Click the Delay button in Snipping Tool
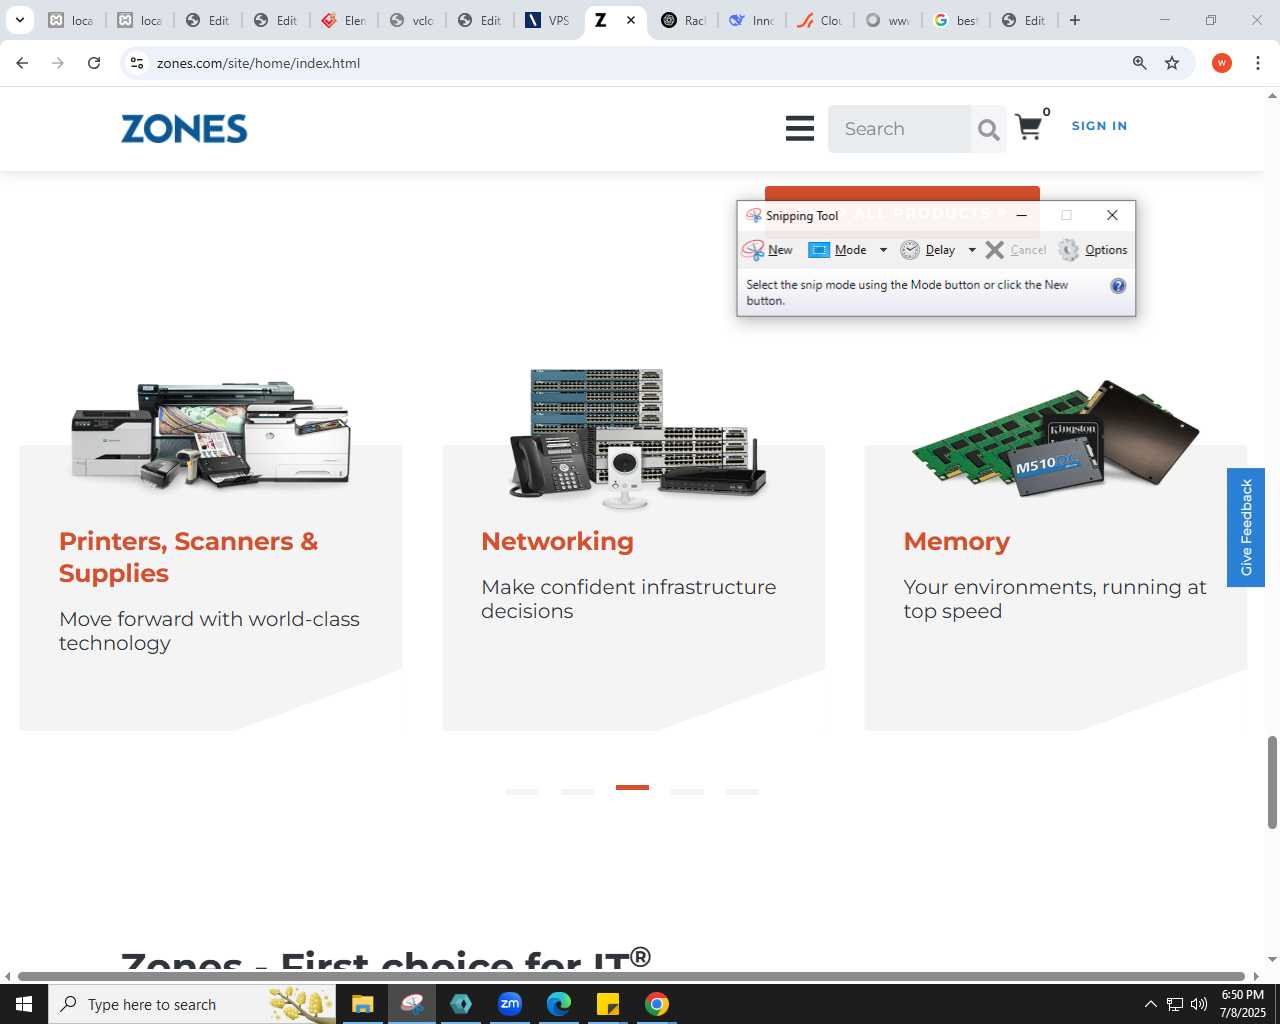This screenshot has width=1280, height=1024. tap(928, 250)
